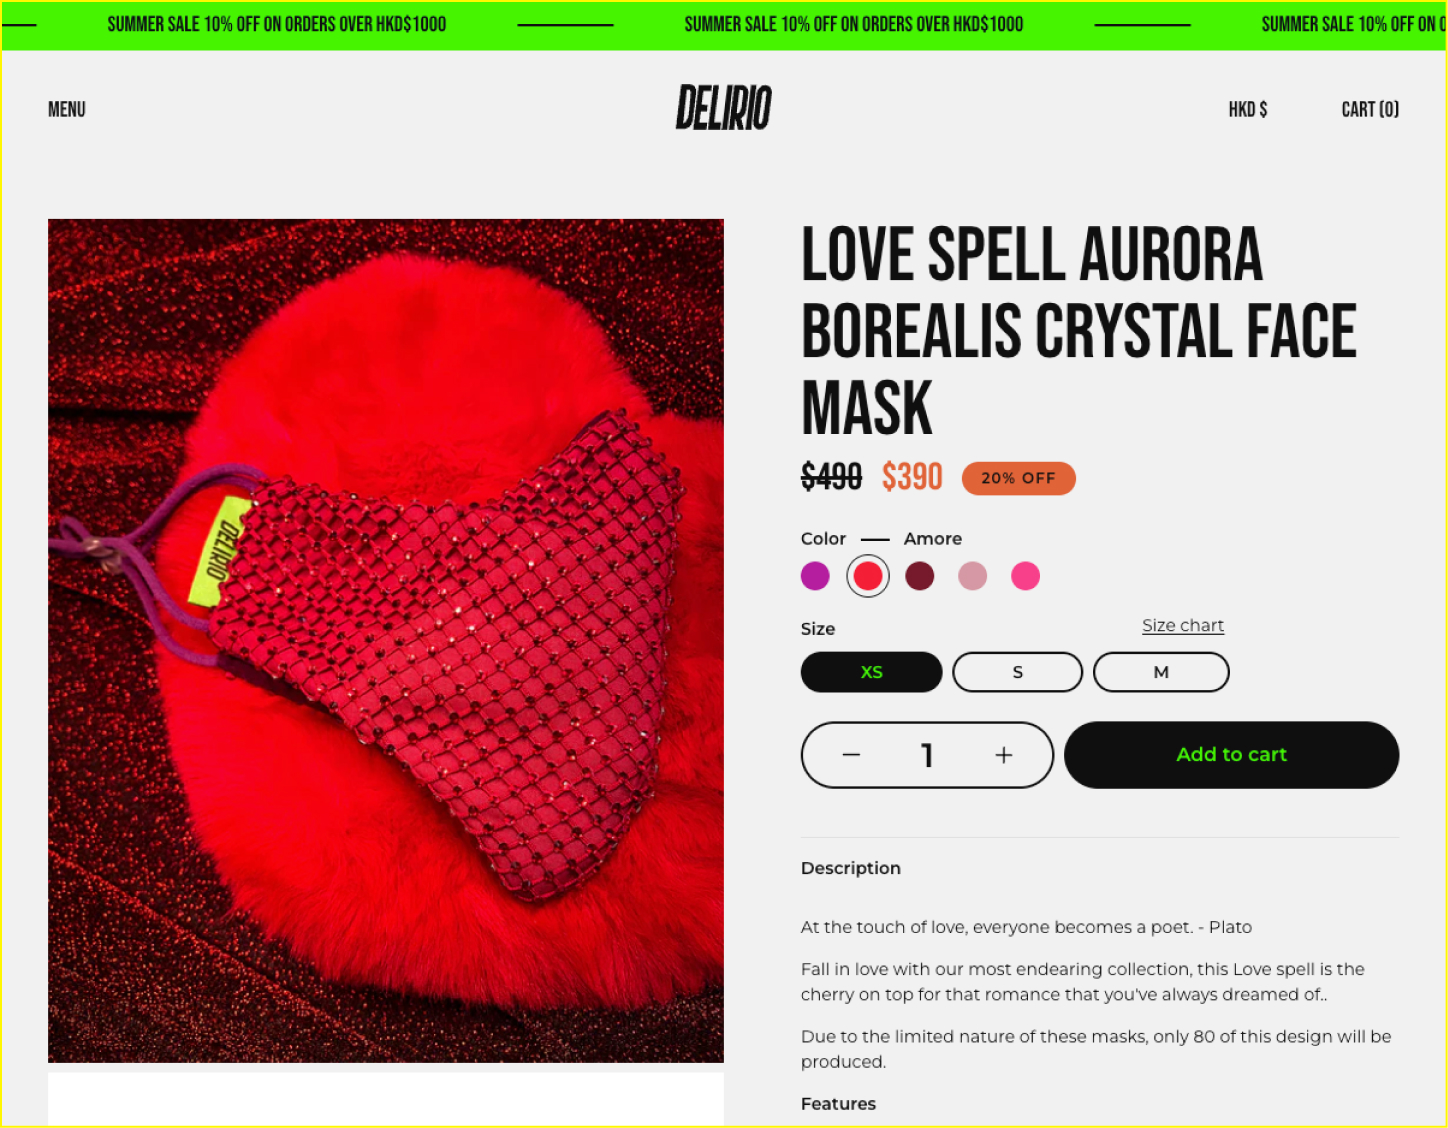This screenshot has height=1128, width=1448.
Task: Click the 20% OFF discount badge
Action: (x=1018, y=478)
